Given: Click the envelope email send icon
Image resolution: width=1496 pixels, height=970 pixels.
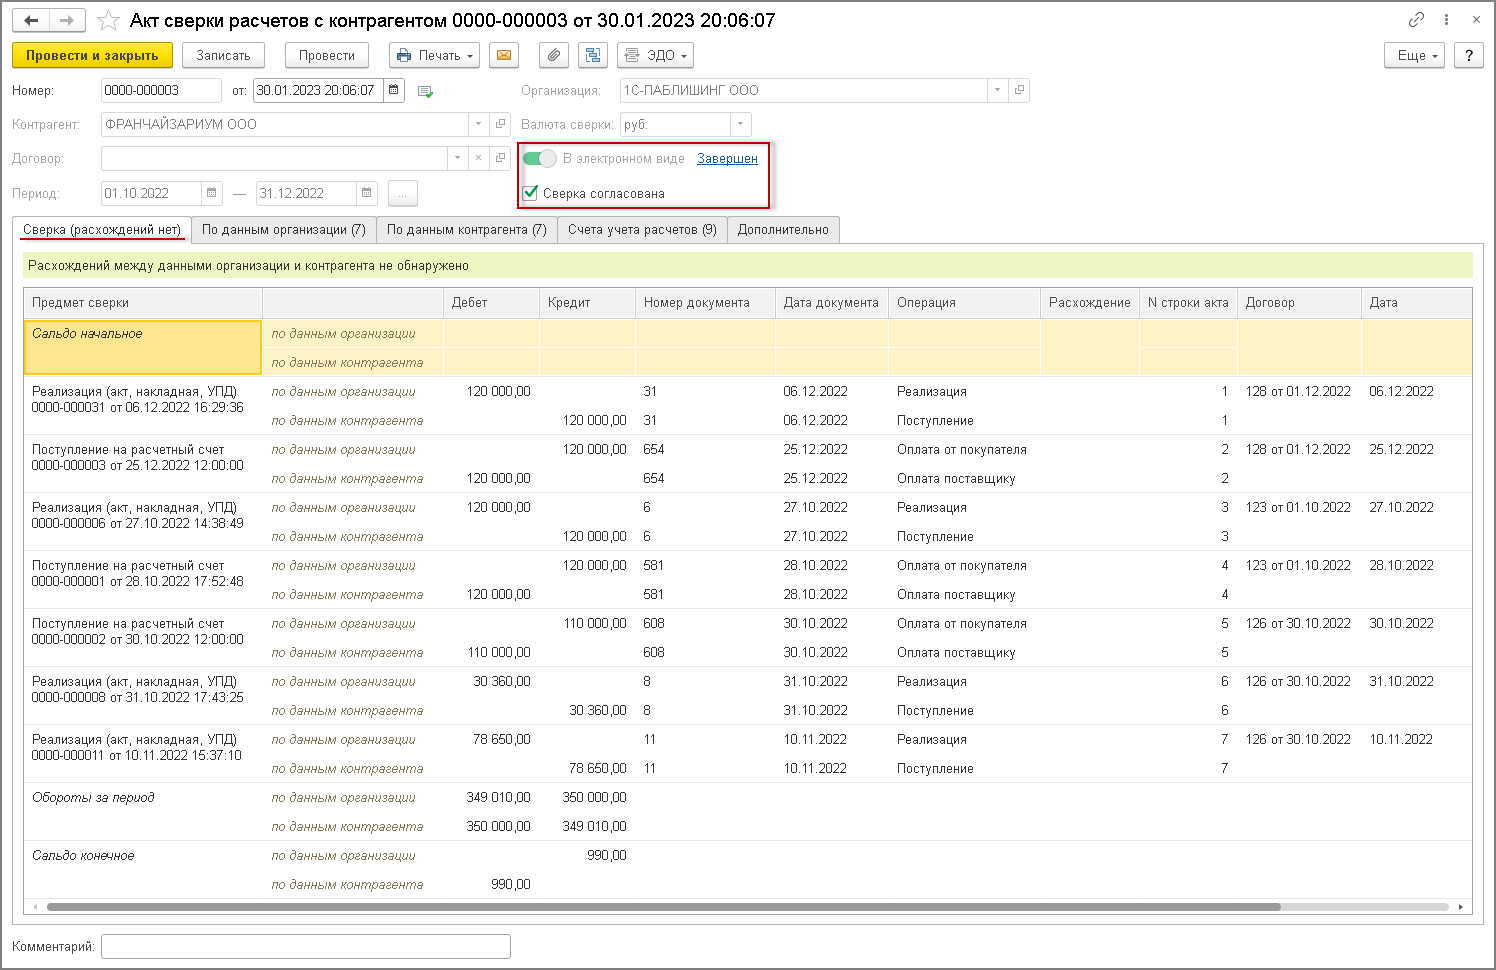Looking at the screenshot, I should [504, 56].
